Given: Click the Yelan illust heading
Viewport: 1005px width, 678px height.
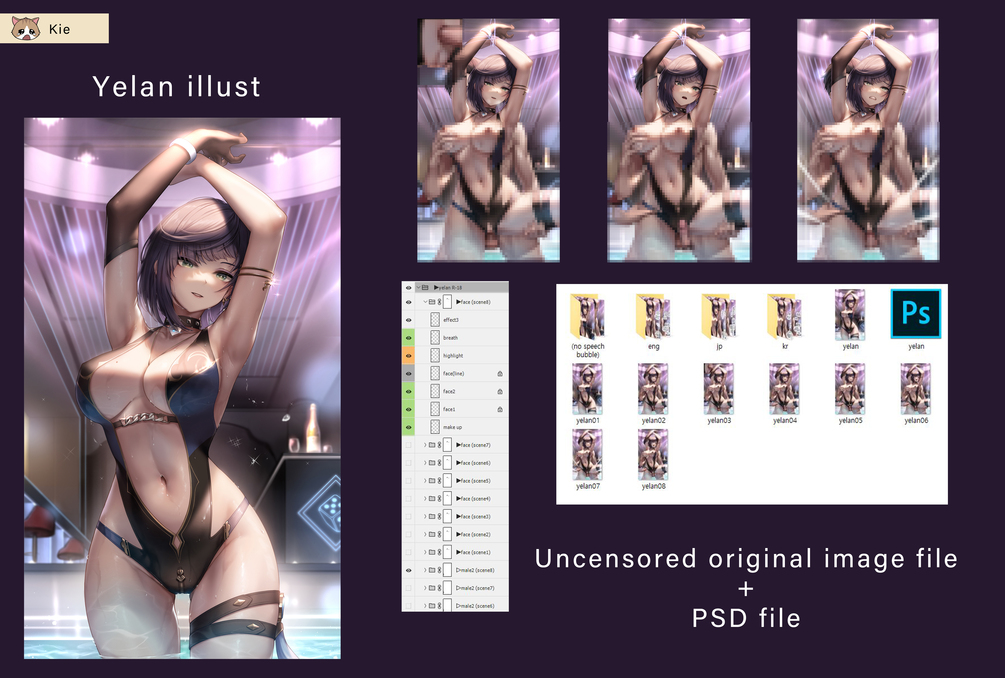Looking at the screenshot, I should [x=176, y=87].
